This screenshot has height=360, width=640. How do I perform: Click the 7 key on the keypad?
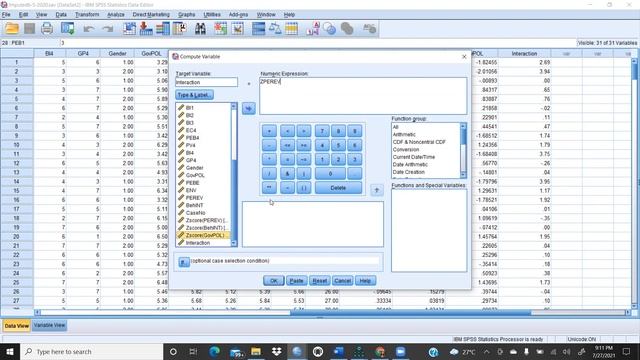tap(322, 131)
